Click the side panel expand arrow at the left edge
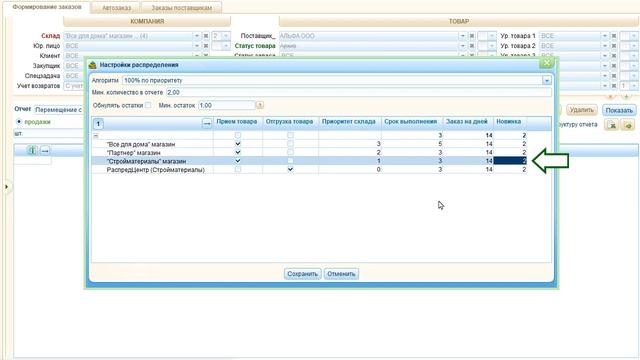The image size is (640, 360). coord(6,187)
